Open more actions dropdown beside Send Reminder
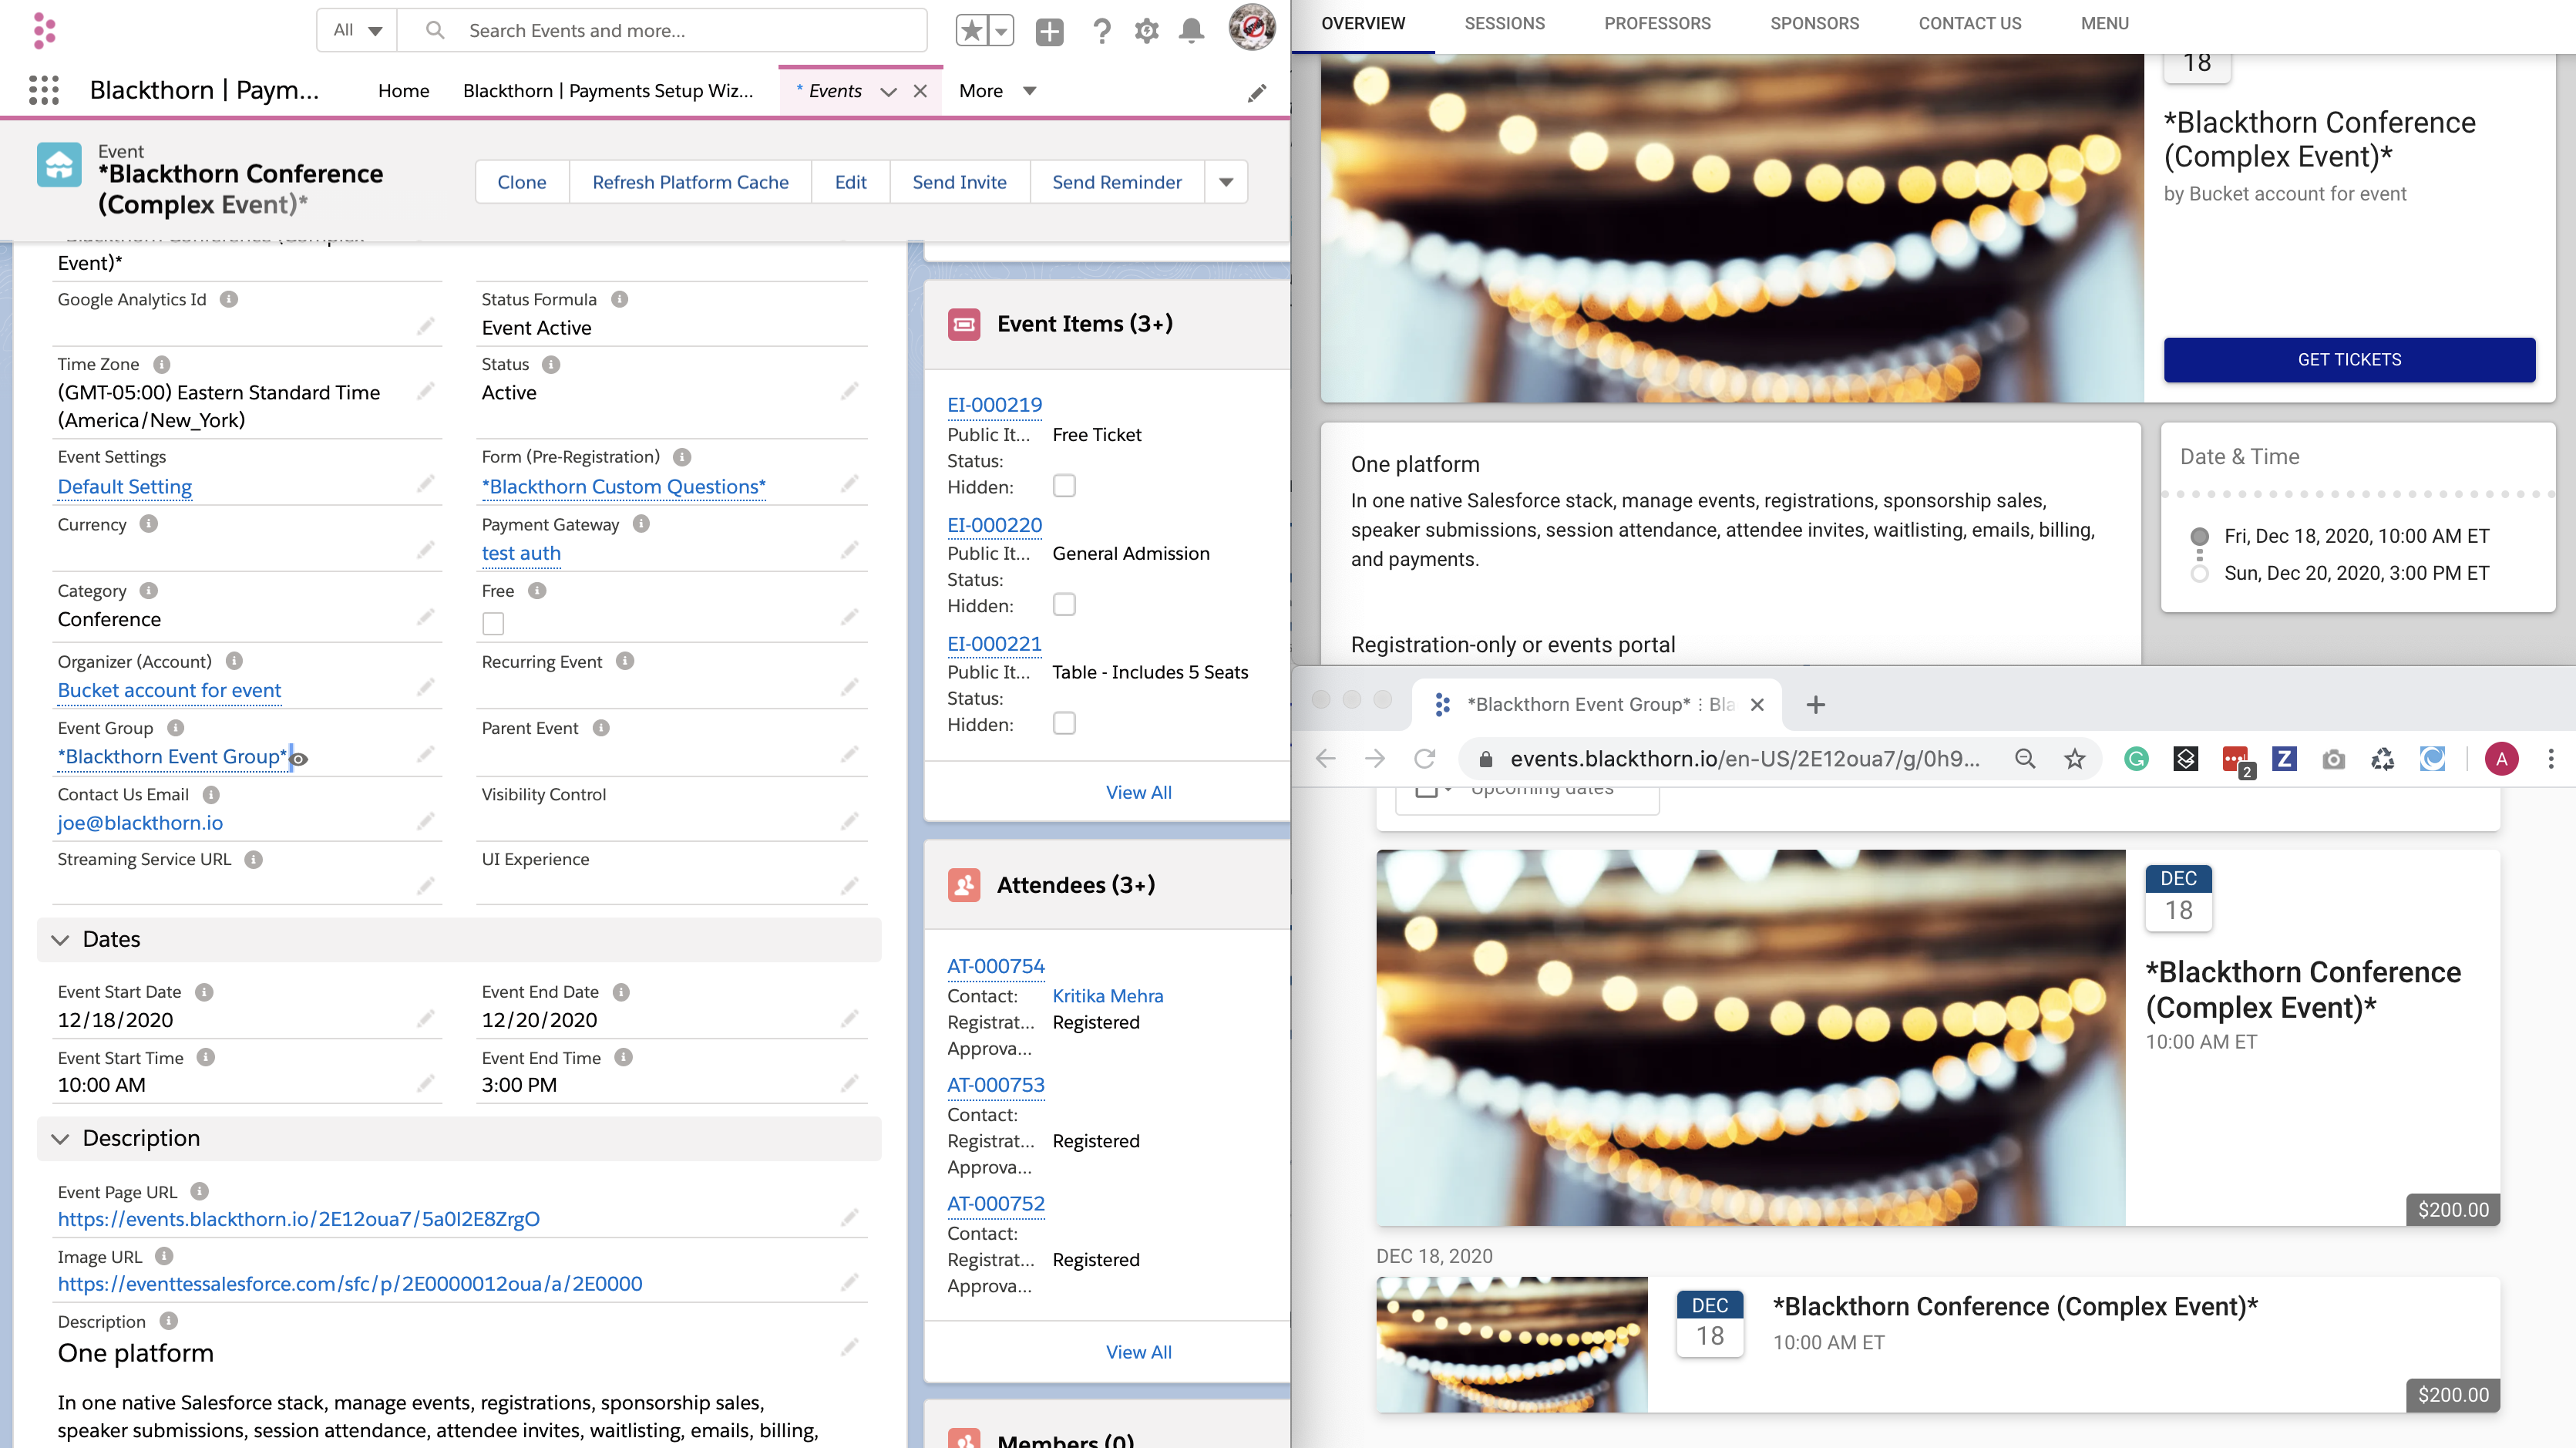 pos(1226,182)
